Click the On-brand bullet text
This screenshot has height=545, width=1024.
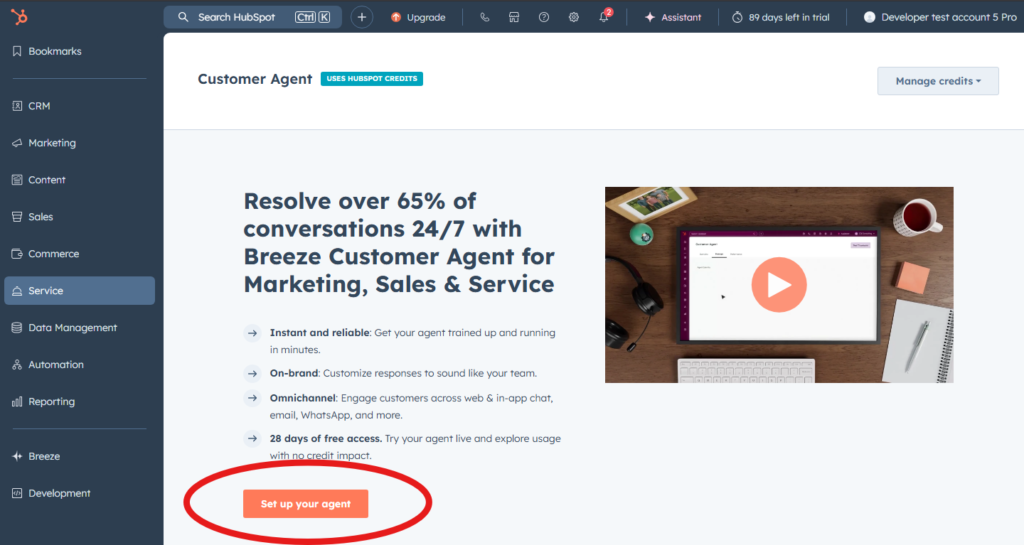[x=403, y=373]
